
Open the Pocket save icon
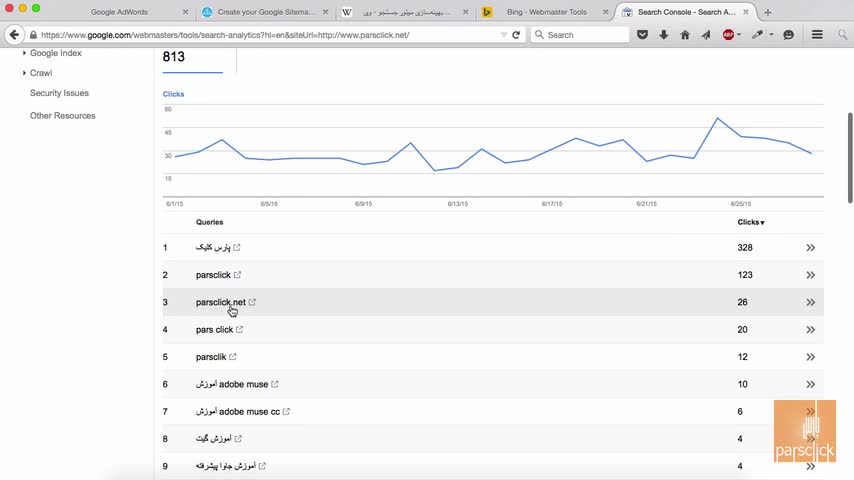coord(642,35)
